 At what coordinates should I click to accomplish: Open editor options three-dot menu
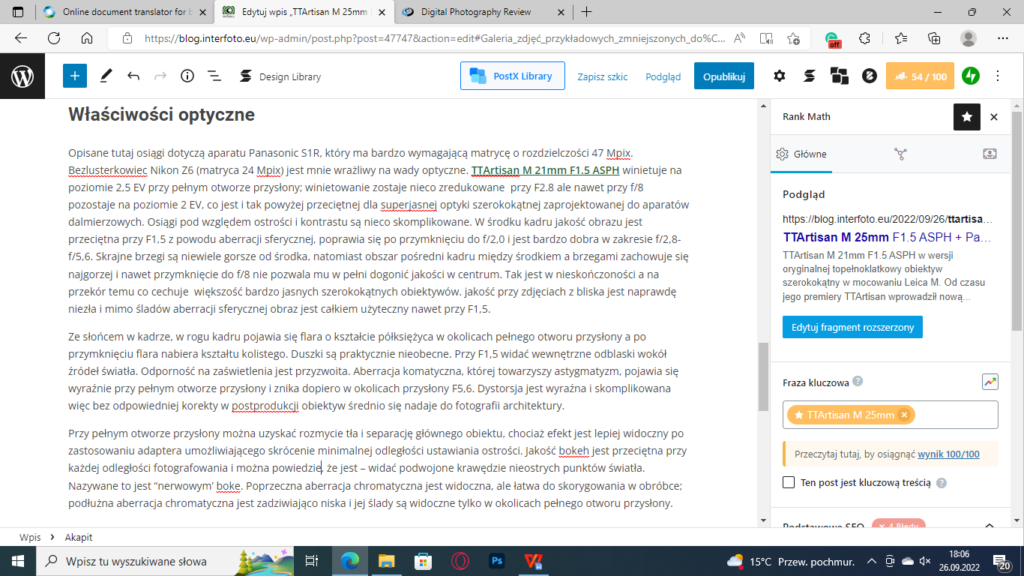coord(997,76)
